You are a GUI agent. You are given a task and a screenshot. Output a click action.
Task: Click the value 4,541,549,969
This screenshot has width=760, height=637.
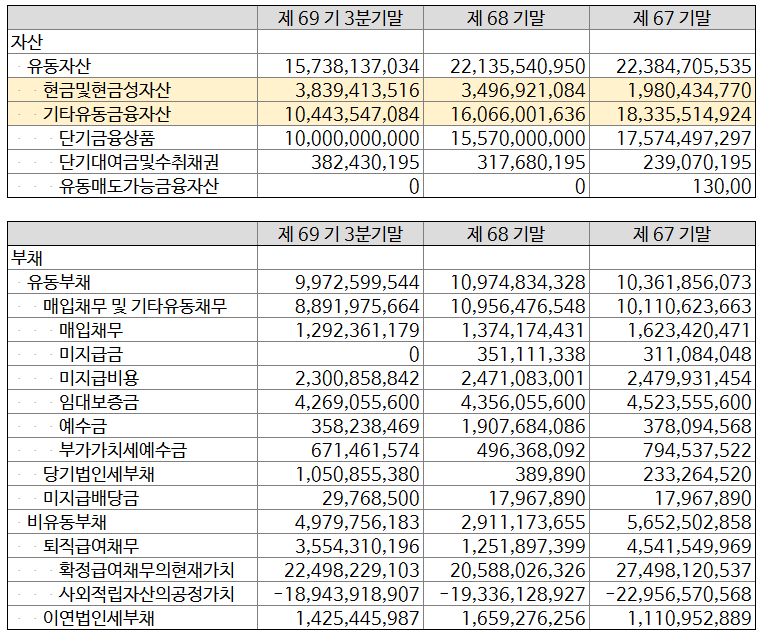pos(690,546)
